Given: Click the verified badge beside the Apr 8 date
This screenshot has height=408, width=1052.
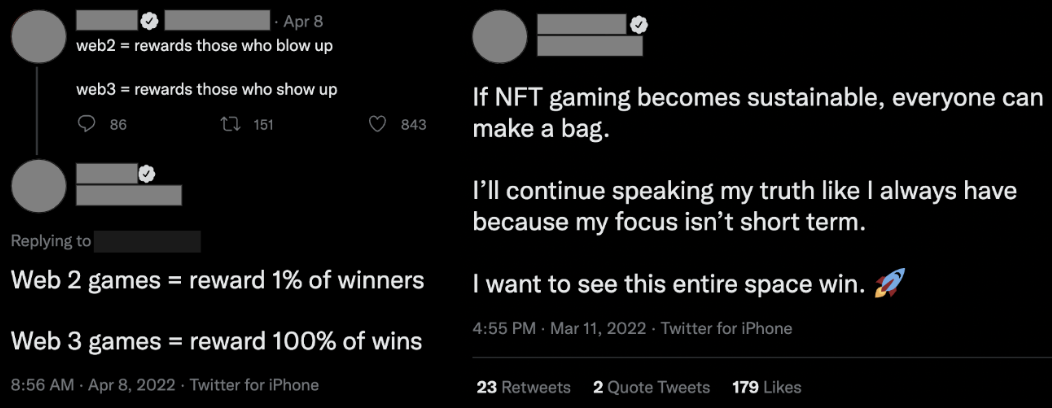Looking at the screenshot, I should point(150,20).
